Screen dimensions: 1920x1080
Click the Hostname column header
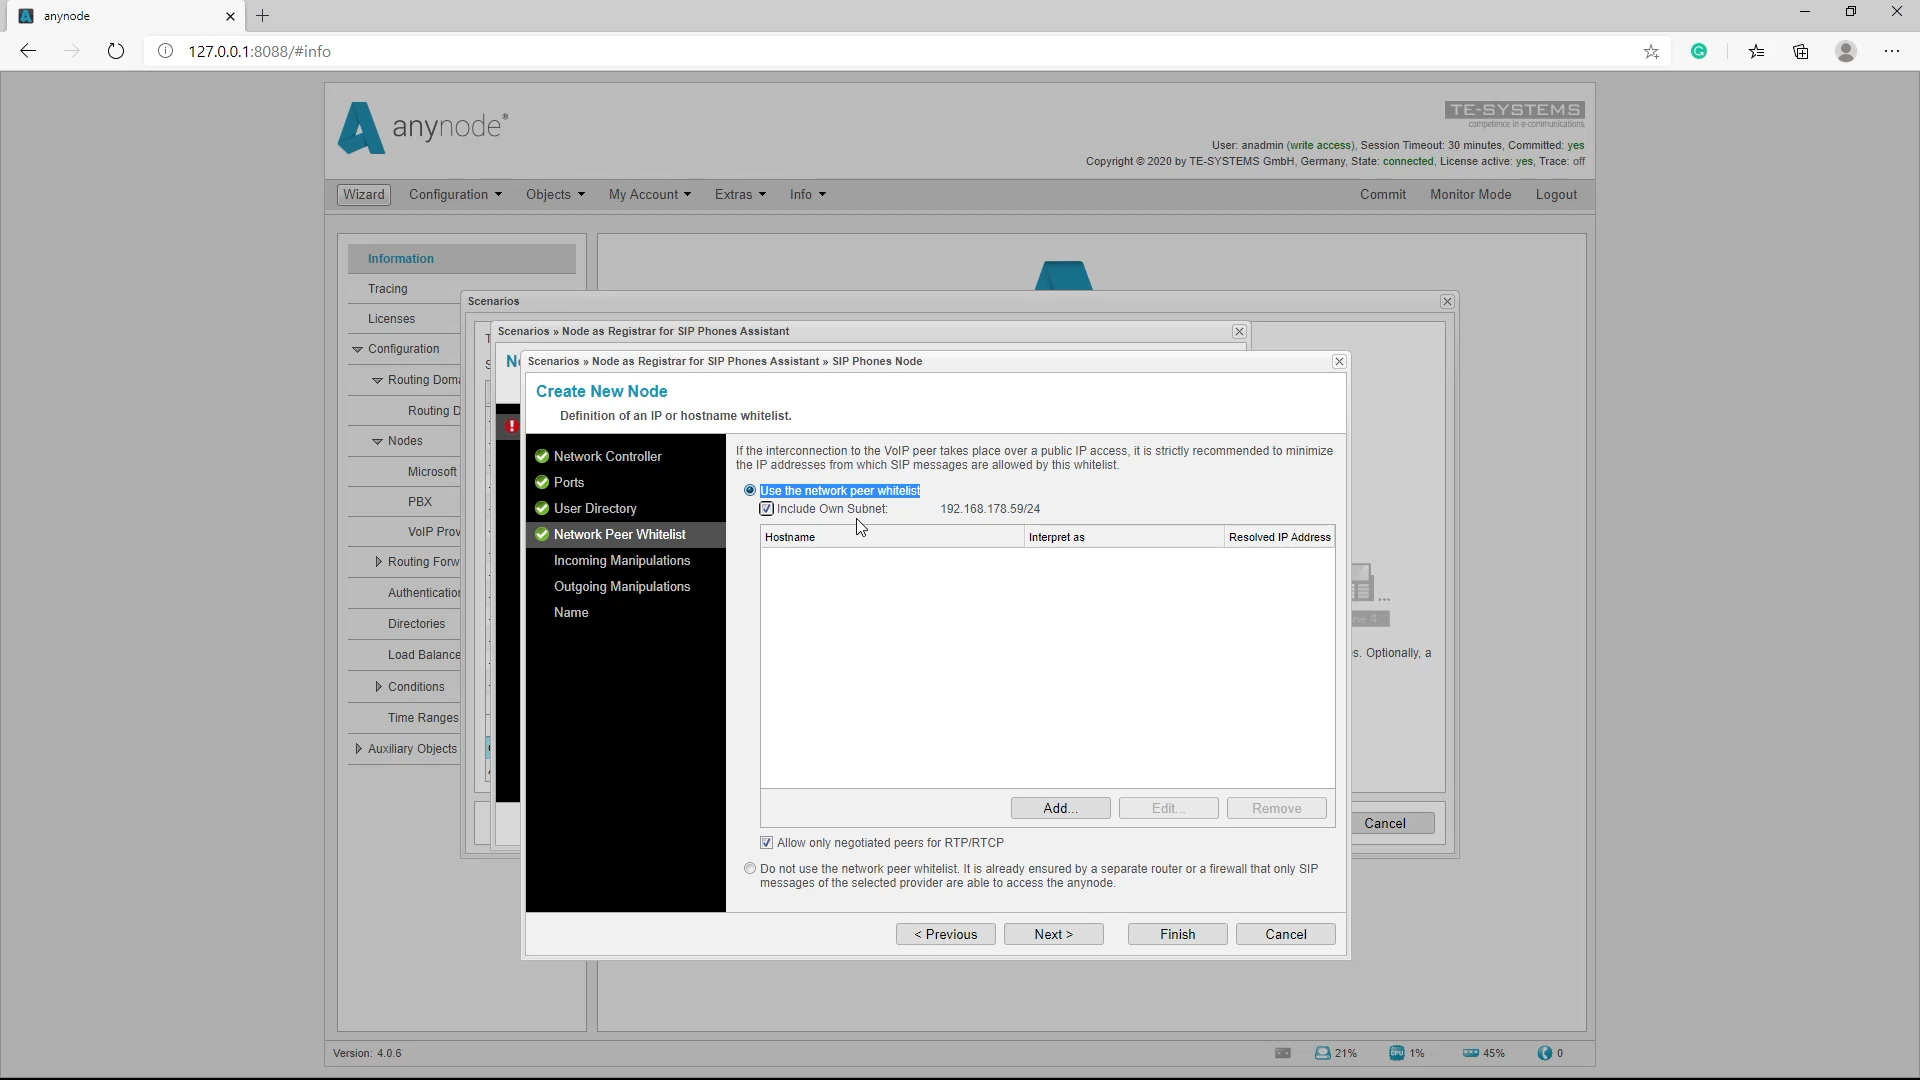pyautogui.click(x=891, y=537)
